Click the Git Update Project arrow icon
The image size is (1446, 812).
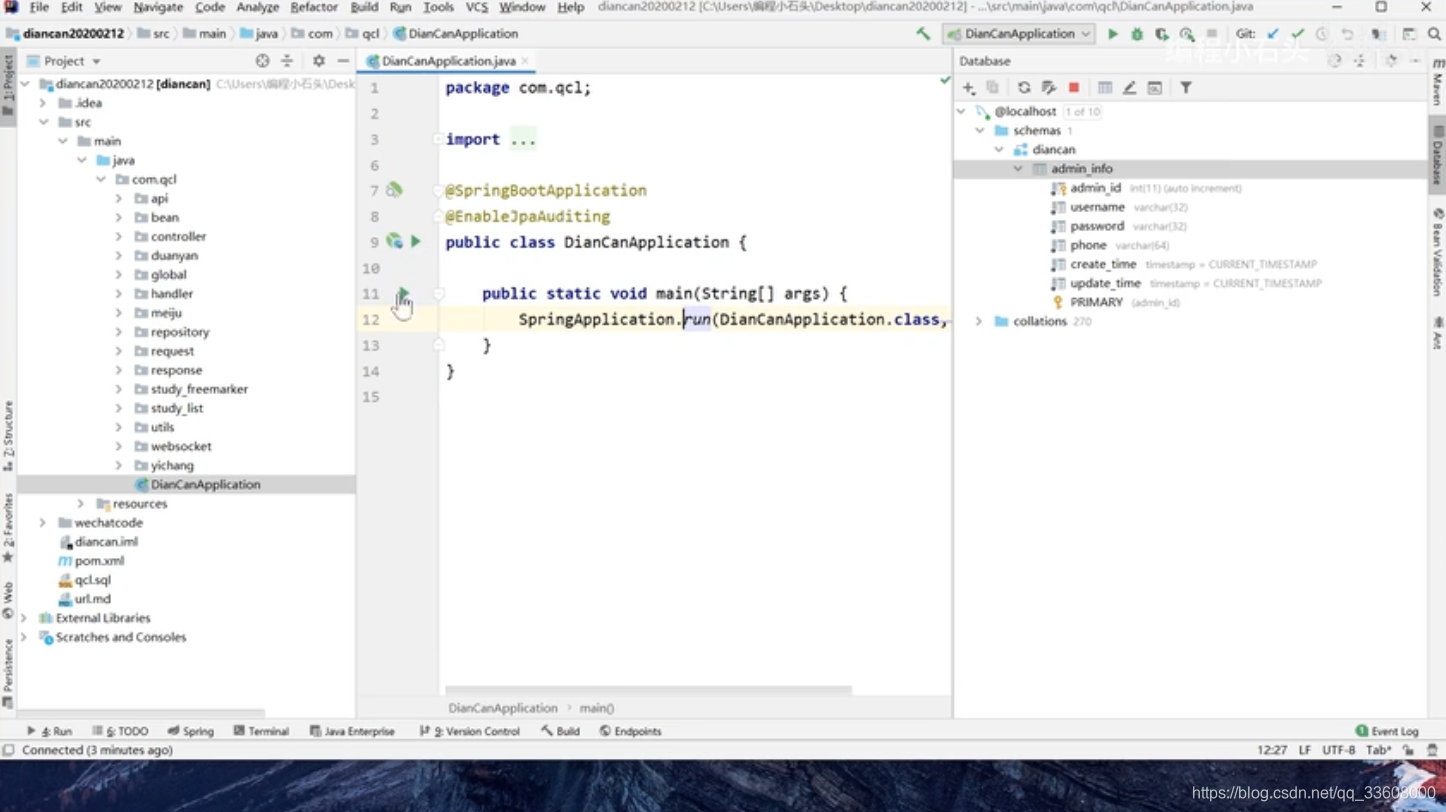point(1273,34)
